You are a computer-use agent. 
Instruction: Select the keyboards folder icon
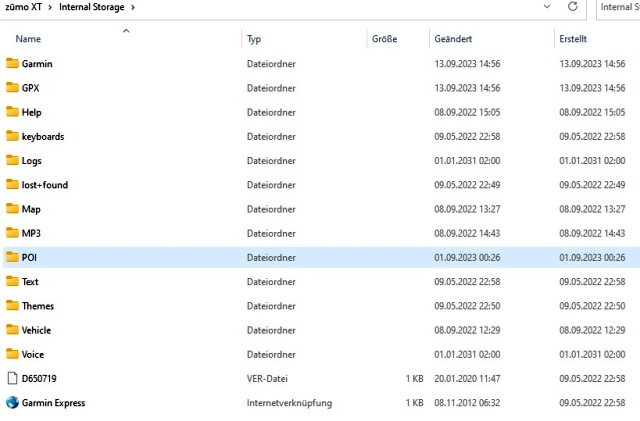tap(12, 136)
